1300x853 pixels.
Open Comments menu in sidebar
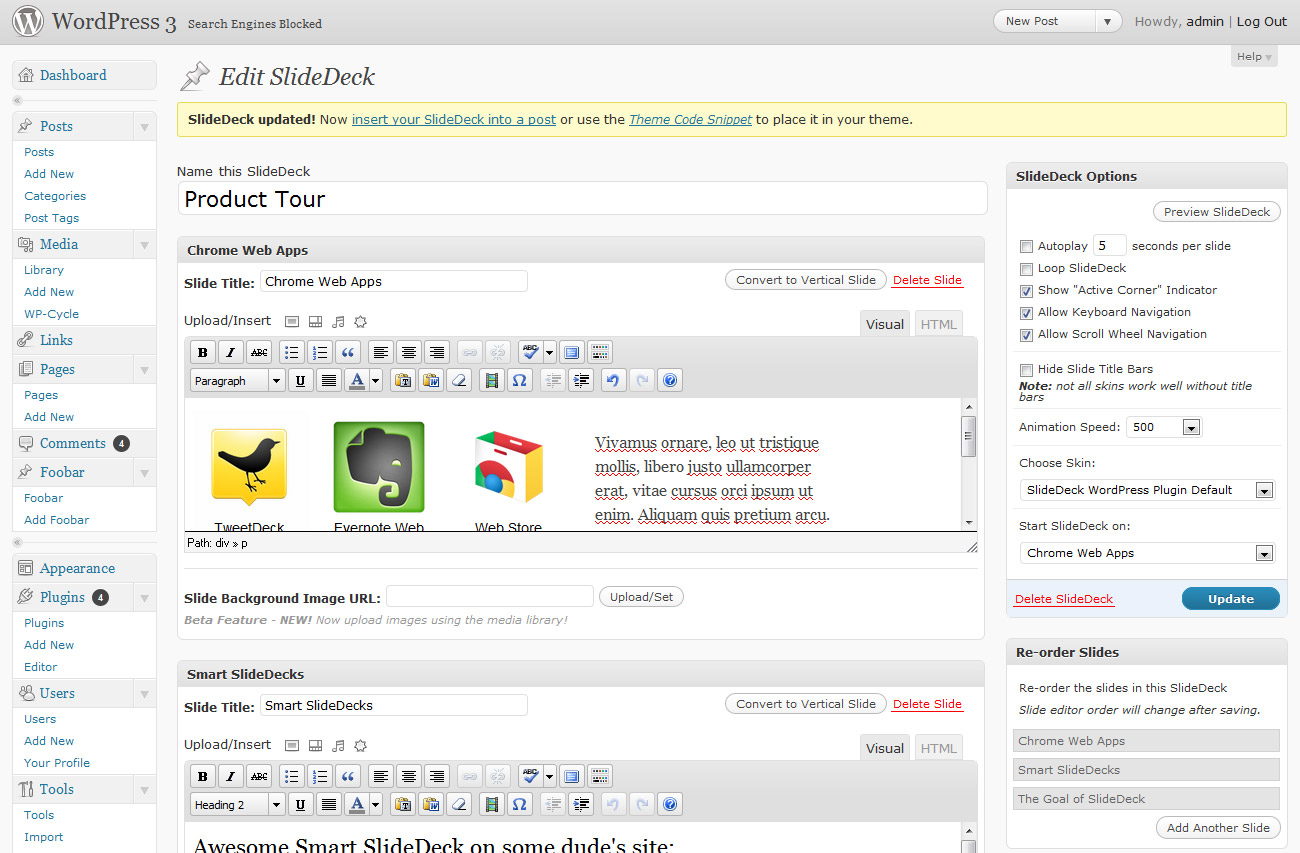tap(72, 443)
